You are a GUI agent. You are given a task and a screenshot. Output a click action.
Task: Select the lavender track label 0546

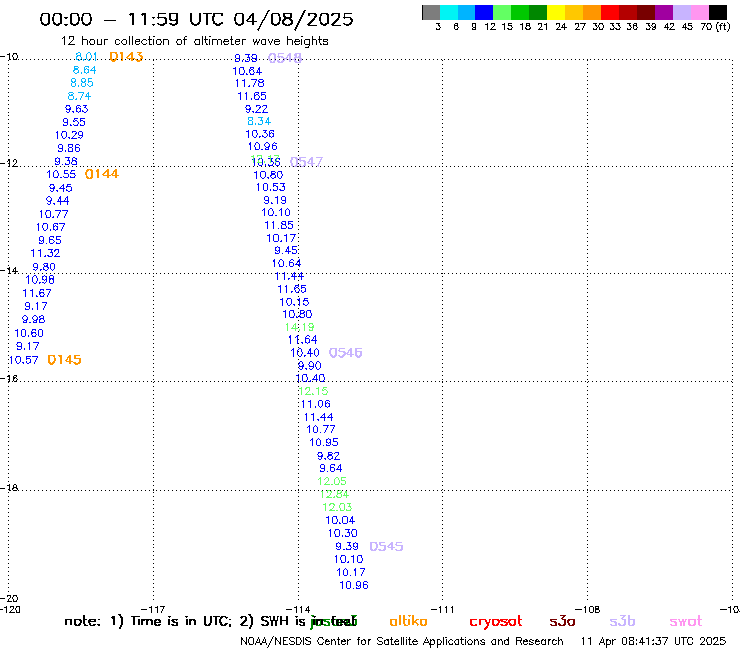pyautogui.click(x=345, y=353)
